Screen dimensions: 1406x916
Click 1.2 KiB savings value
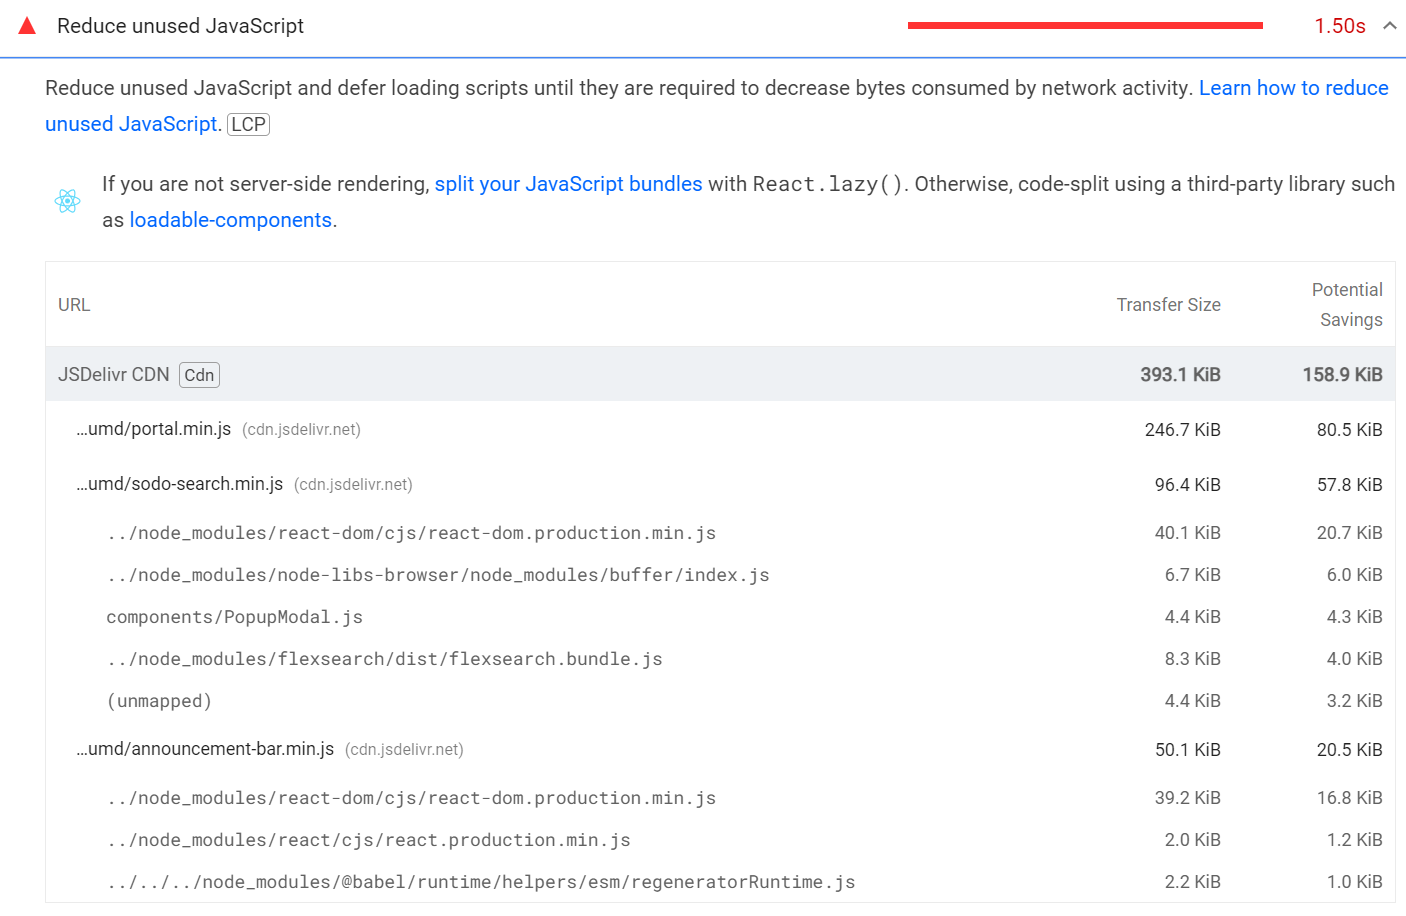1354,840
